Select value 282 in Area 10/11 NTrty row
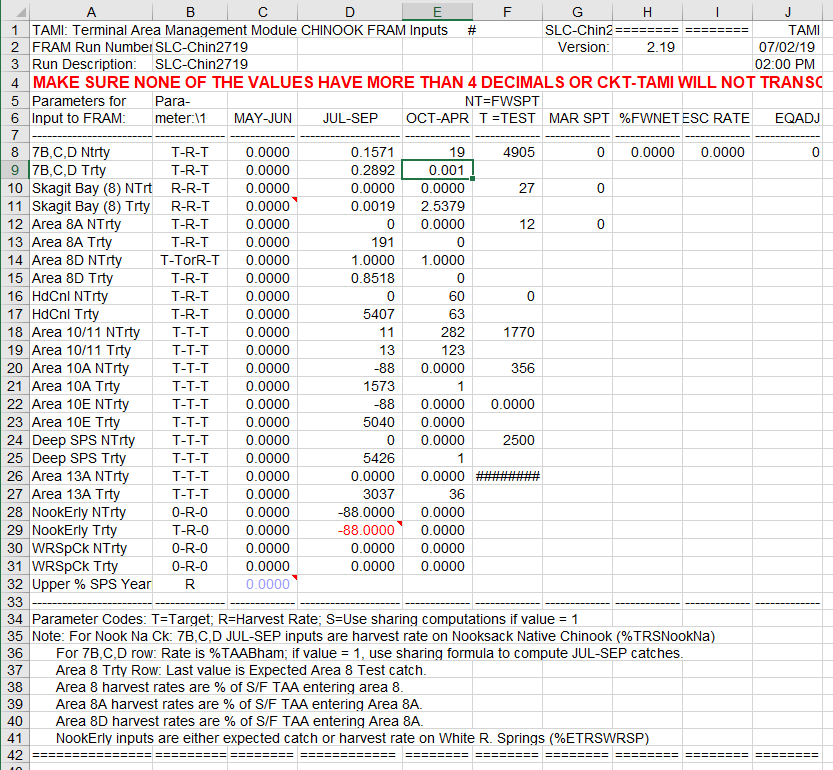 [437, 332]
